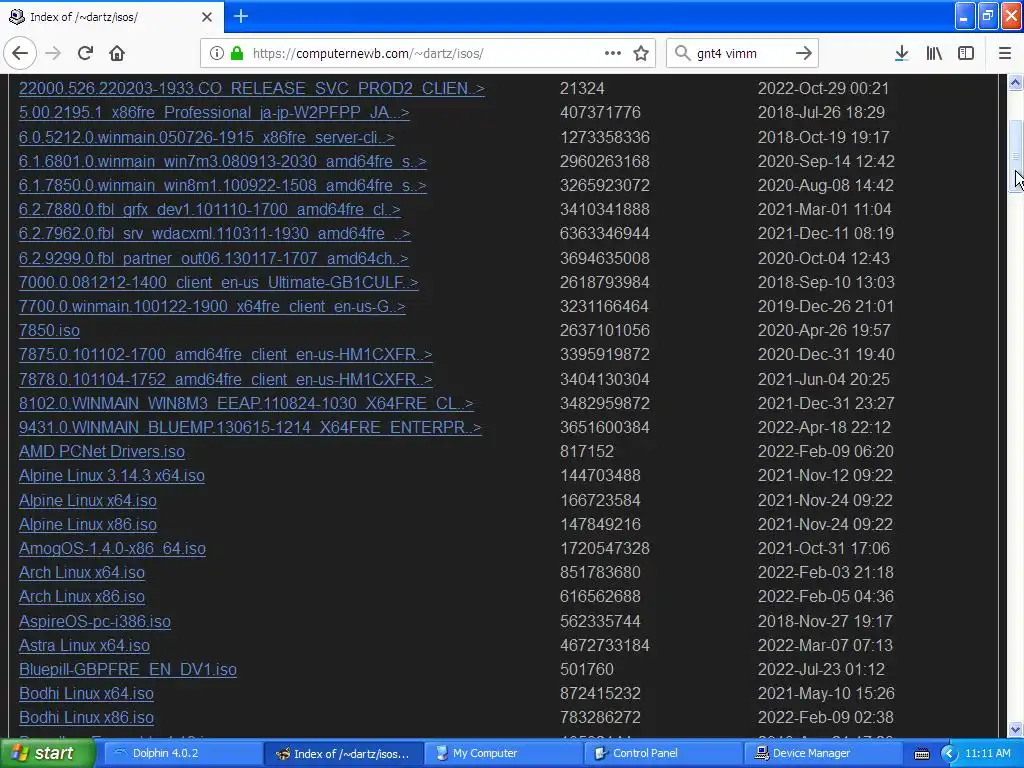Open the 6.2.9299.0.fbl_partner_out06 link
Screen dimensions: 1024x768
[214, 258]
